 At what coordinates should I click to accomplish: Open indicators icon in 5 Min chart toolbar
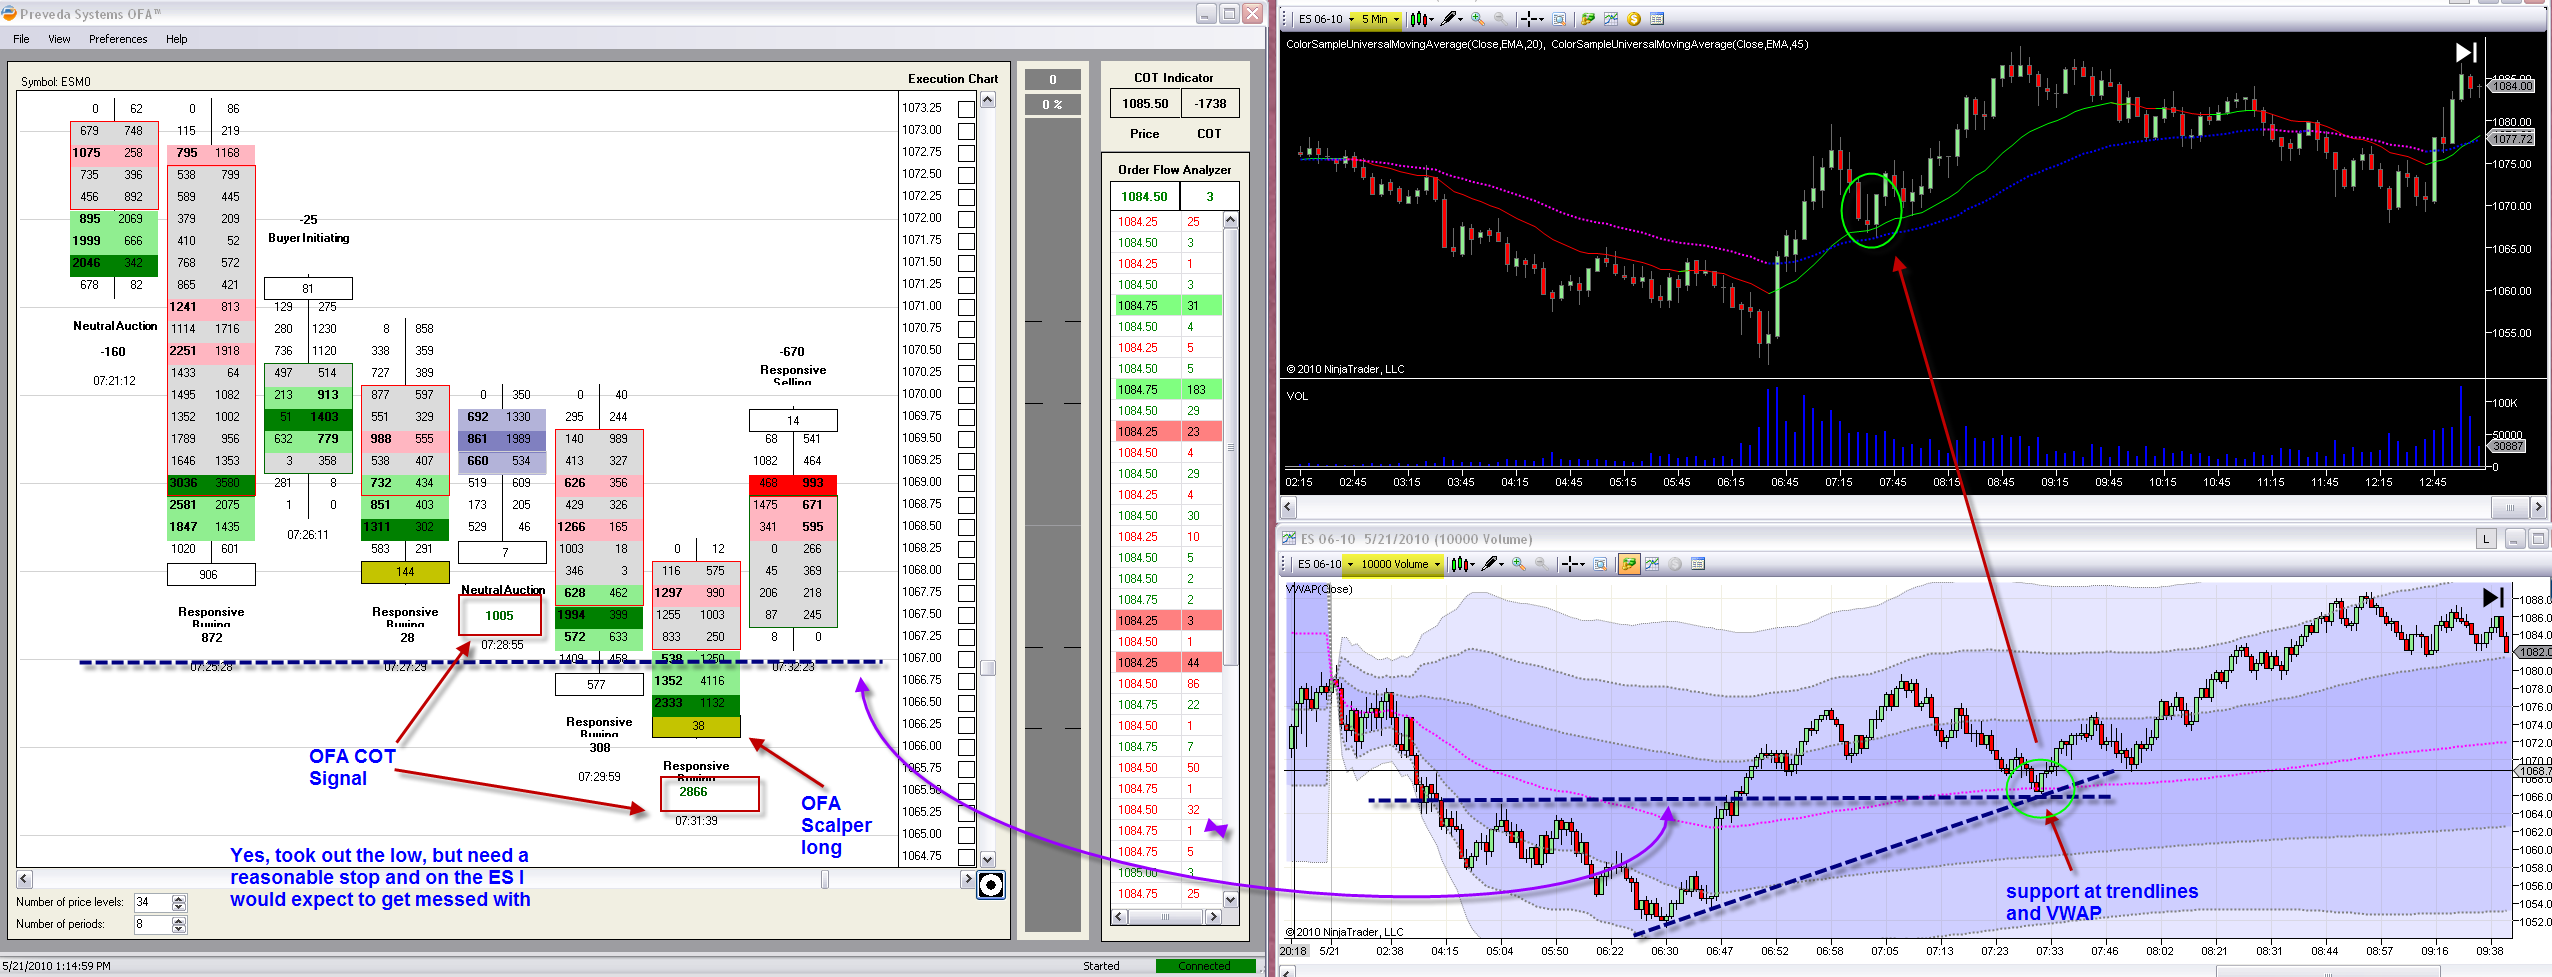pos(1610,19)
